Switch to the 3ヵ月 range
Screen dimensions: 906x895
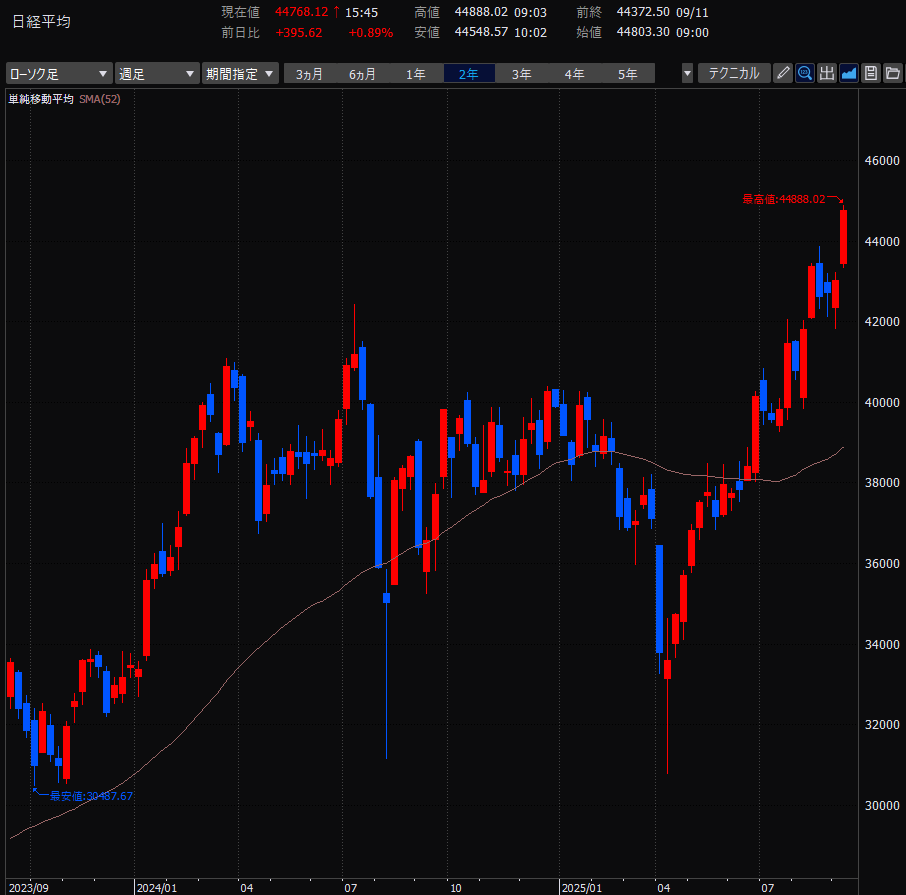(309, 74)
